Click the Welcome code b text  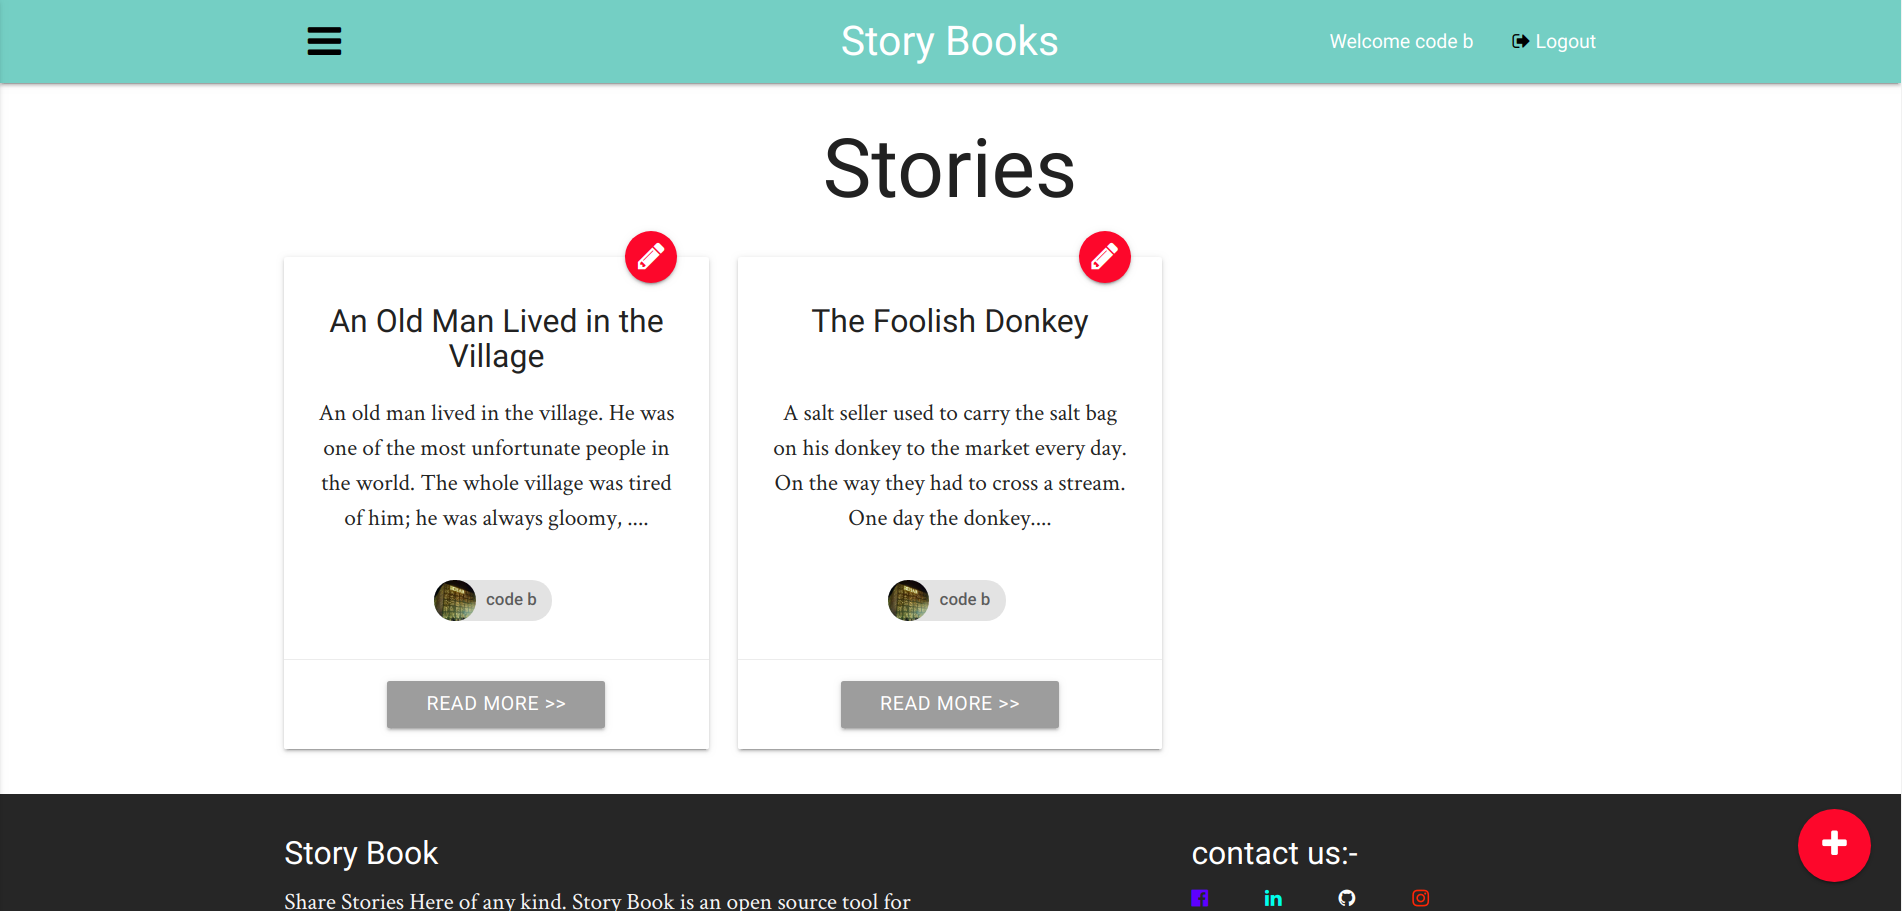tap(1400, 41)
